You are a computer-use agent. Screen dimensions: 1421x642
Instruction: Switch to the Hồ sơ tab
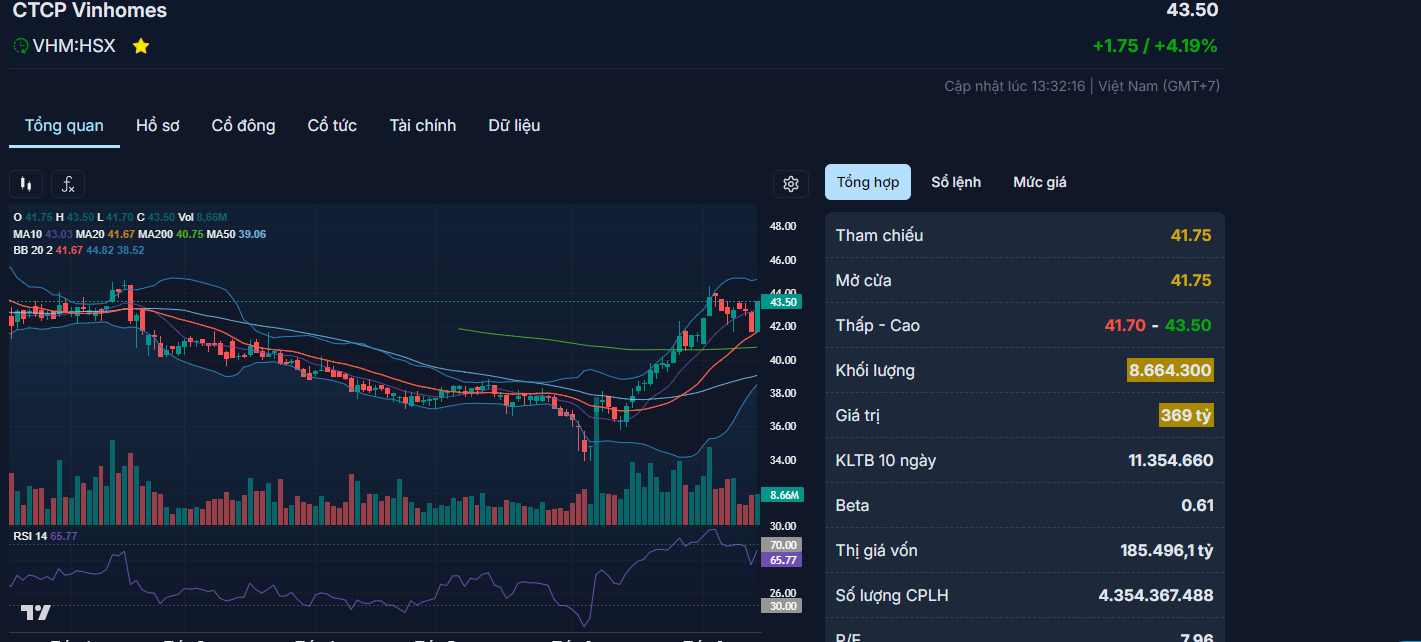(x=157, y=125)
